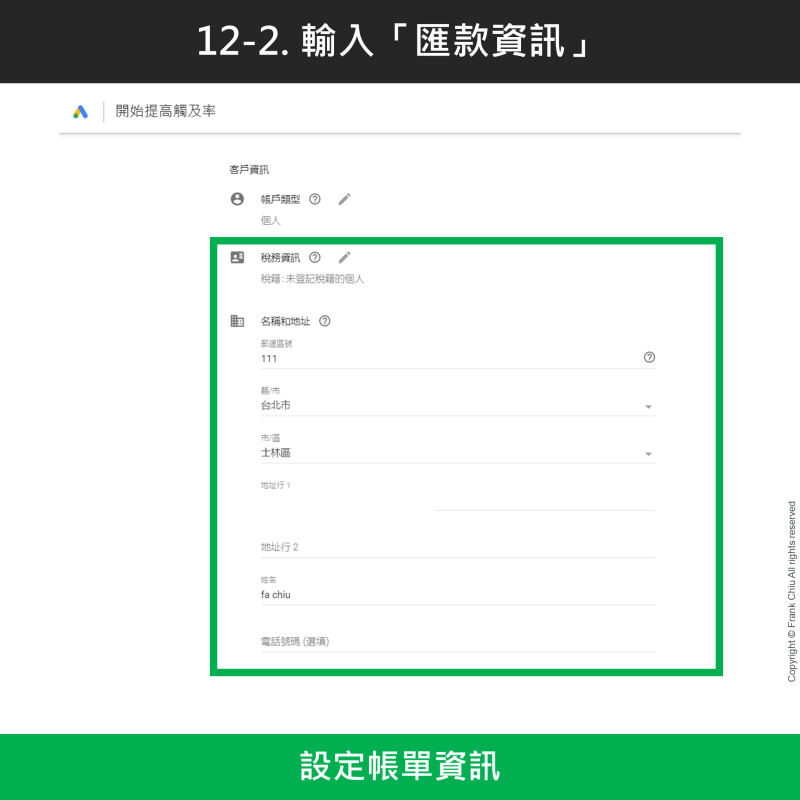Edit 帳戶類型 with pencil icon

click(x=344, y=199)
